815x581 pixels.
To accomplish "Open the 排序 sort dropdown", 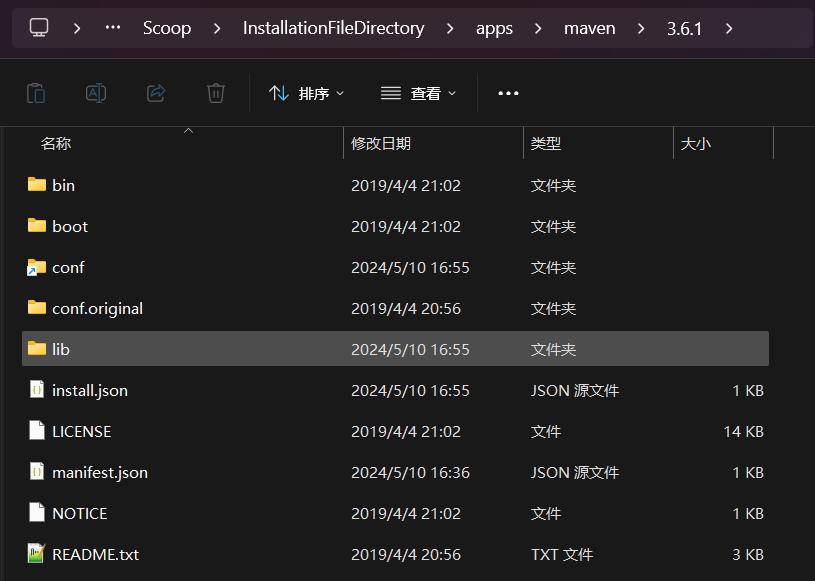I will coord(307,93).
